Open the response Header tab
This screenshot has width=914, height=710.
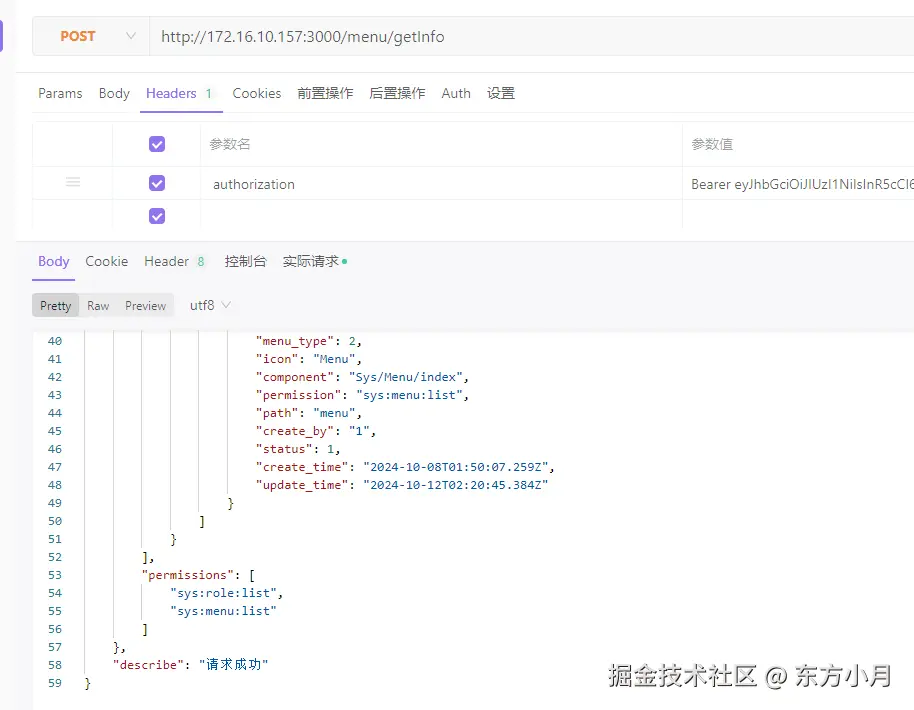click(x=174, y=261)
